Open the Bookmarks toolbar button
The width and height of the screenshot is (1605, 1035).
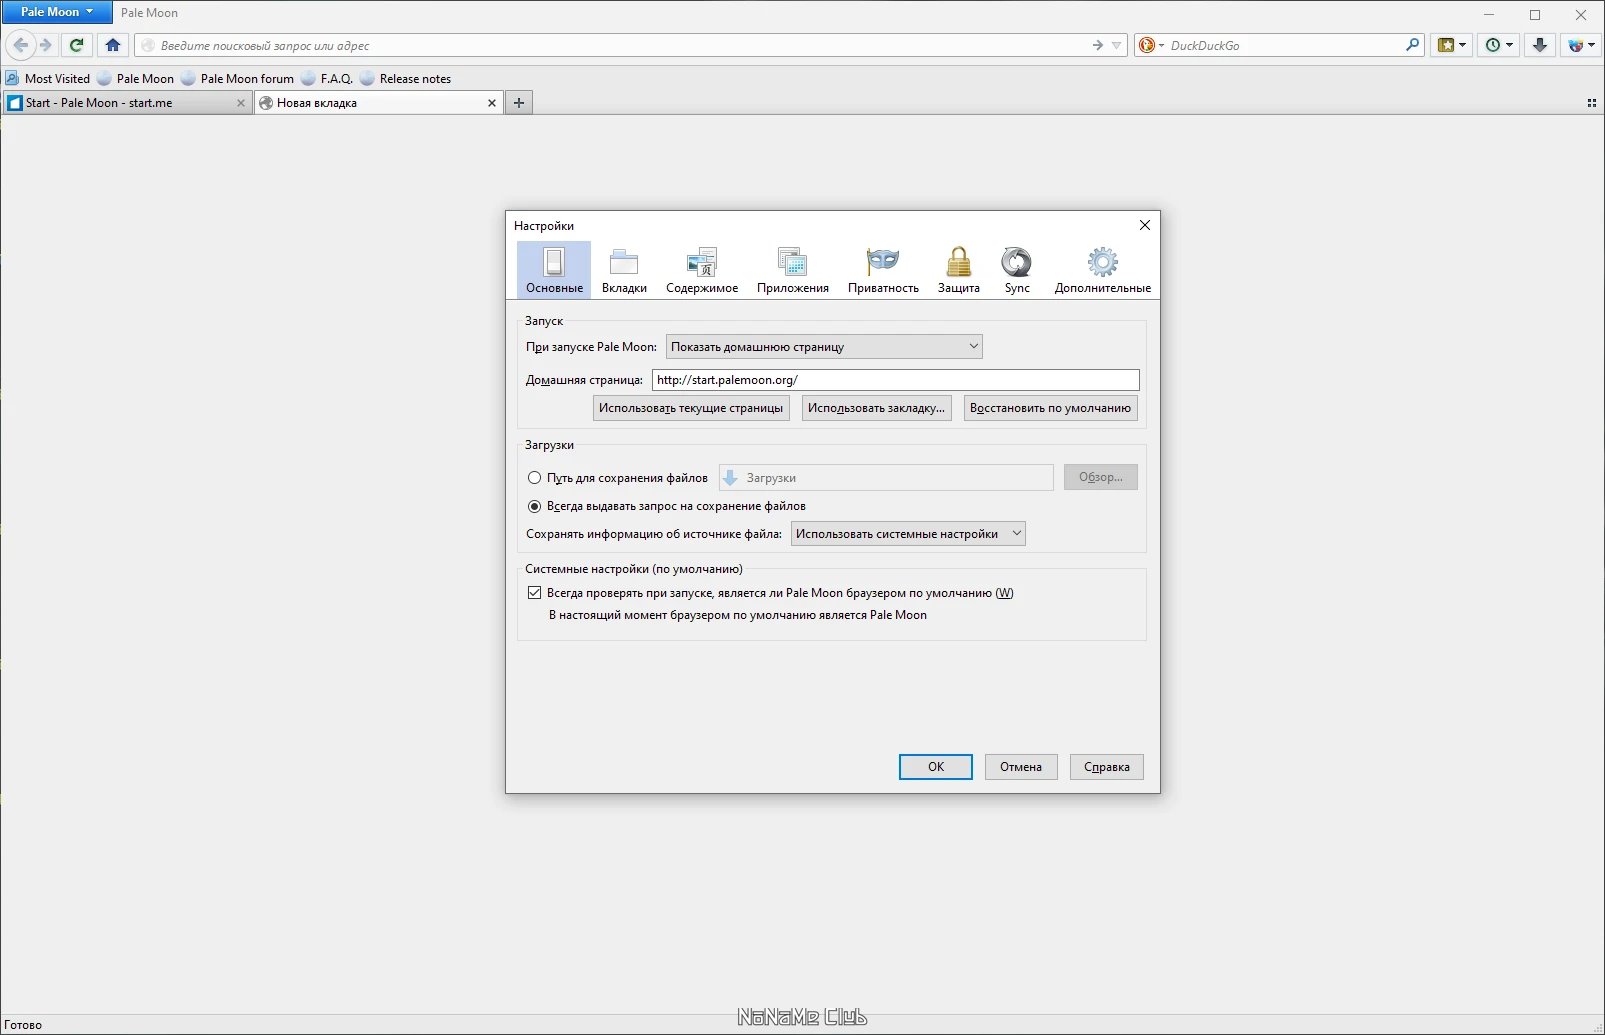coord(1451,45)
